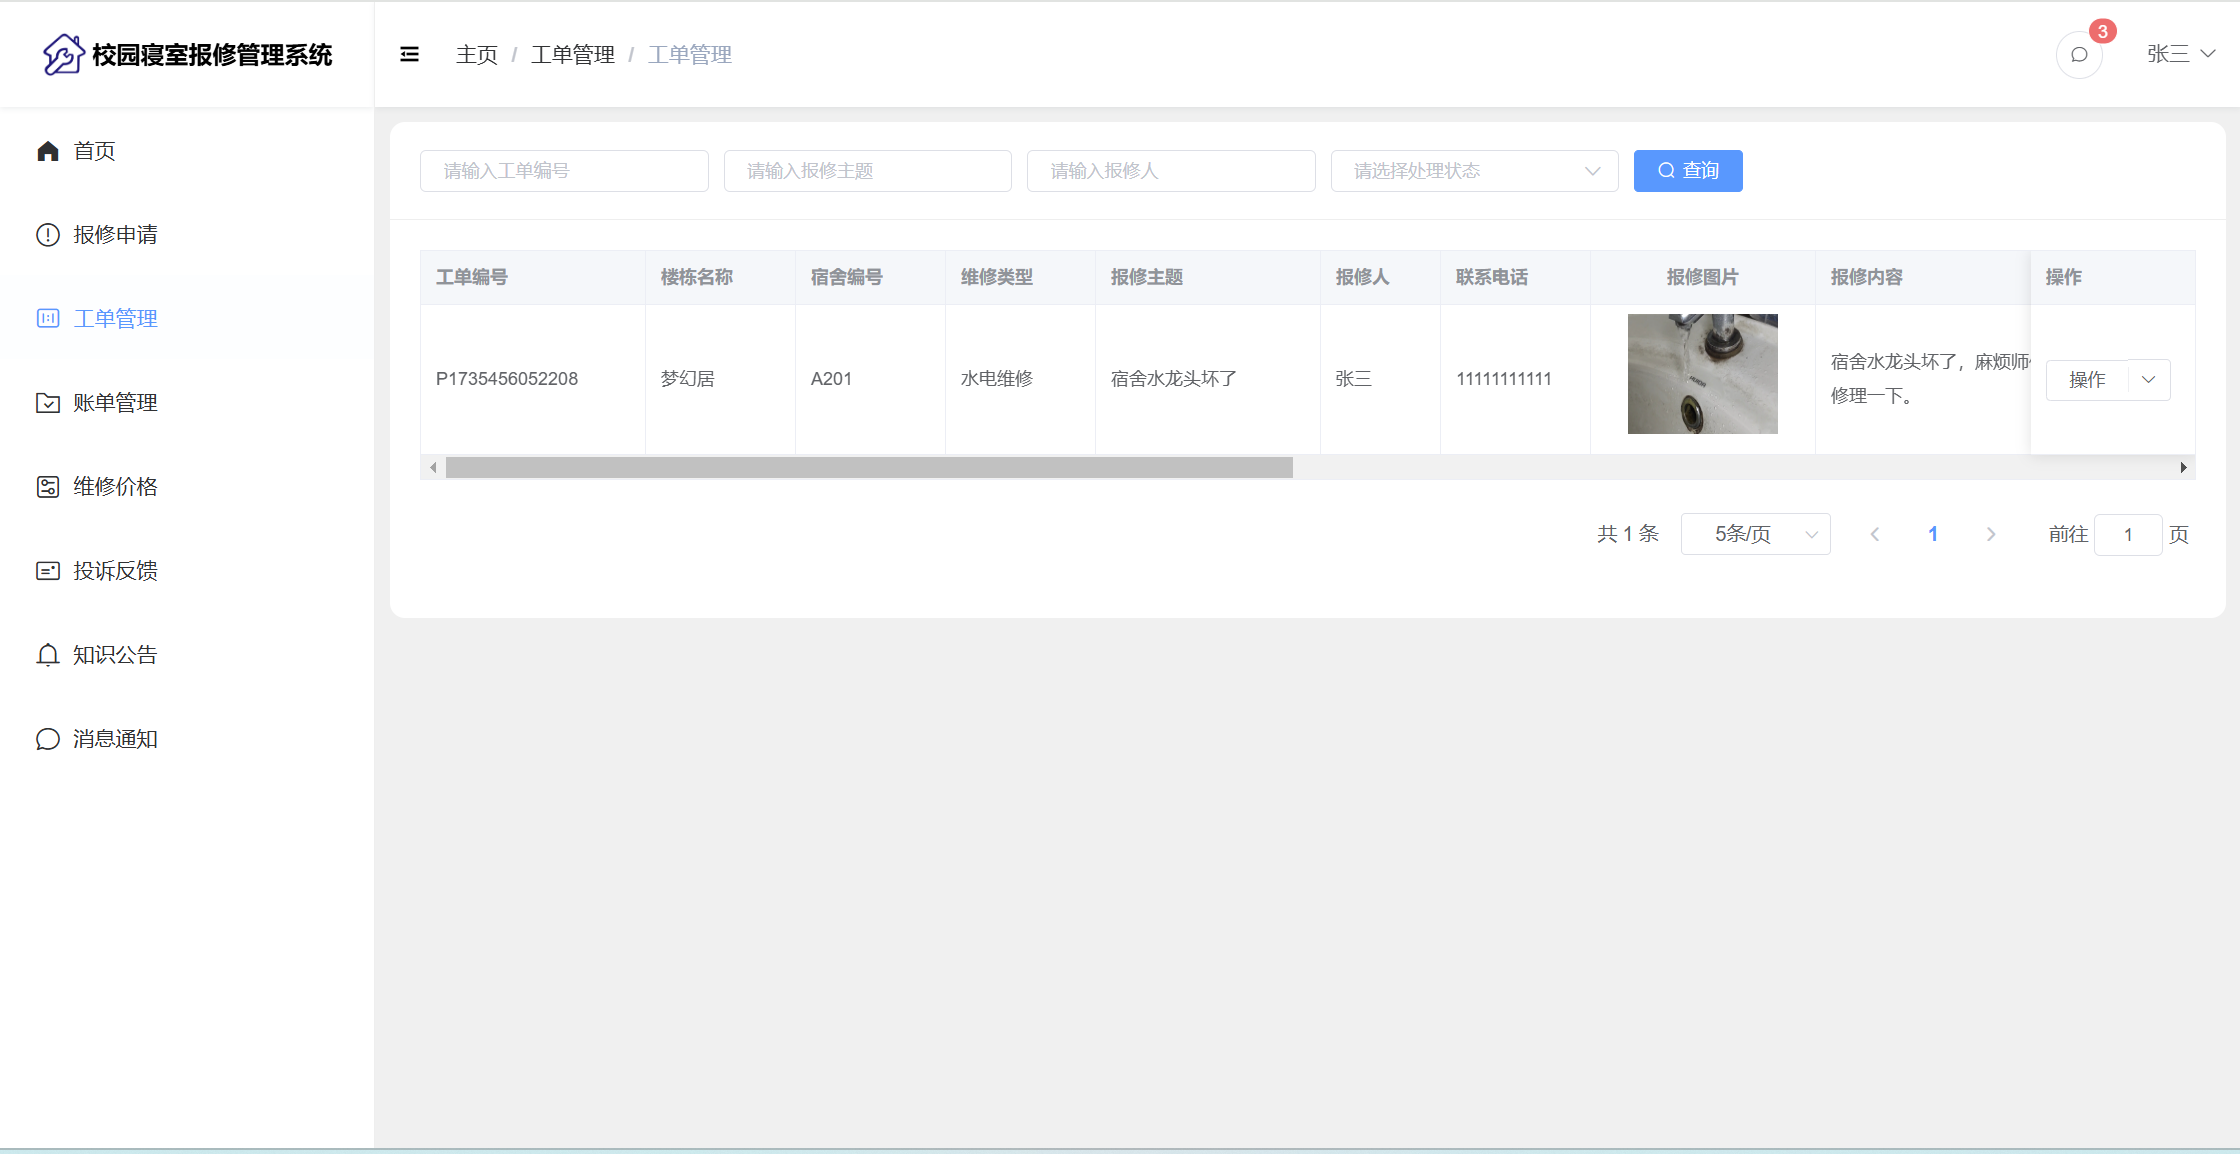Click the 主页 breadcrumb link

point(476,55)
